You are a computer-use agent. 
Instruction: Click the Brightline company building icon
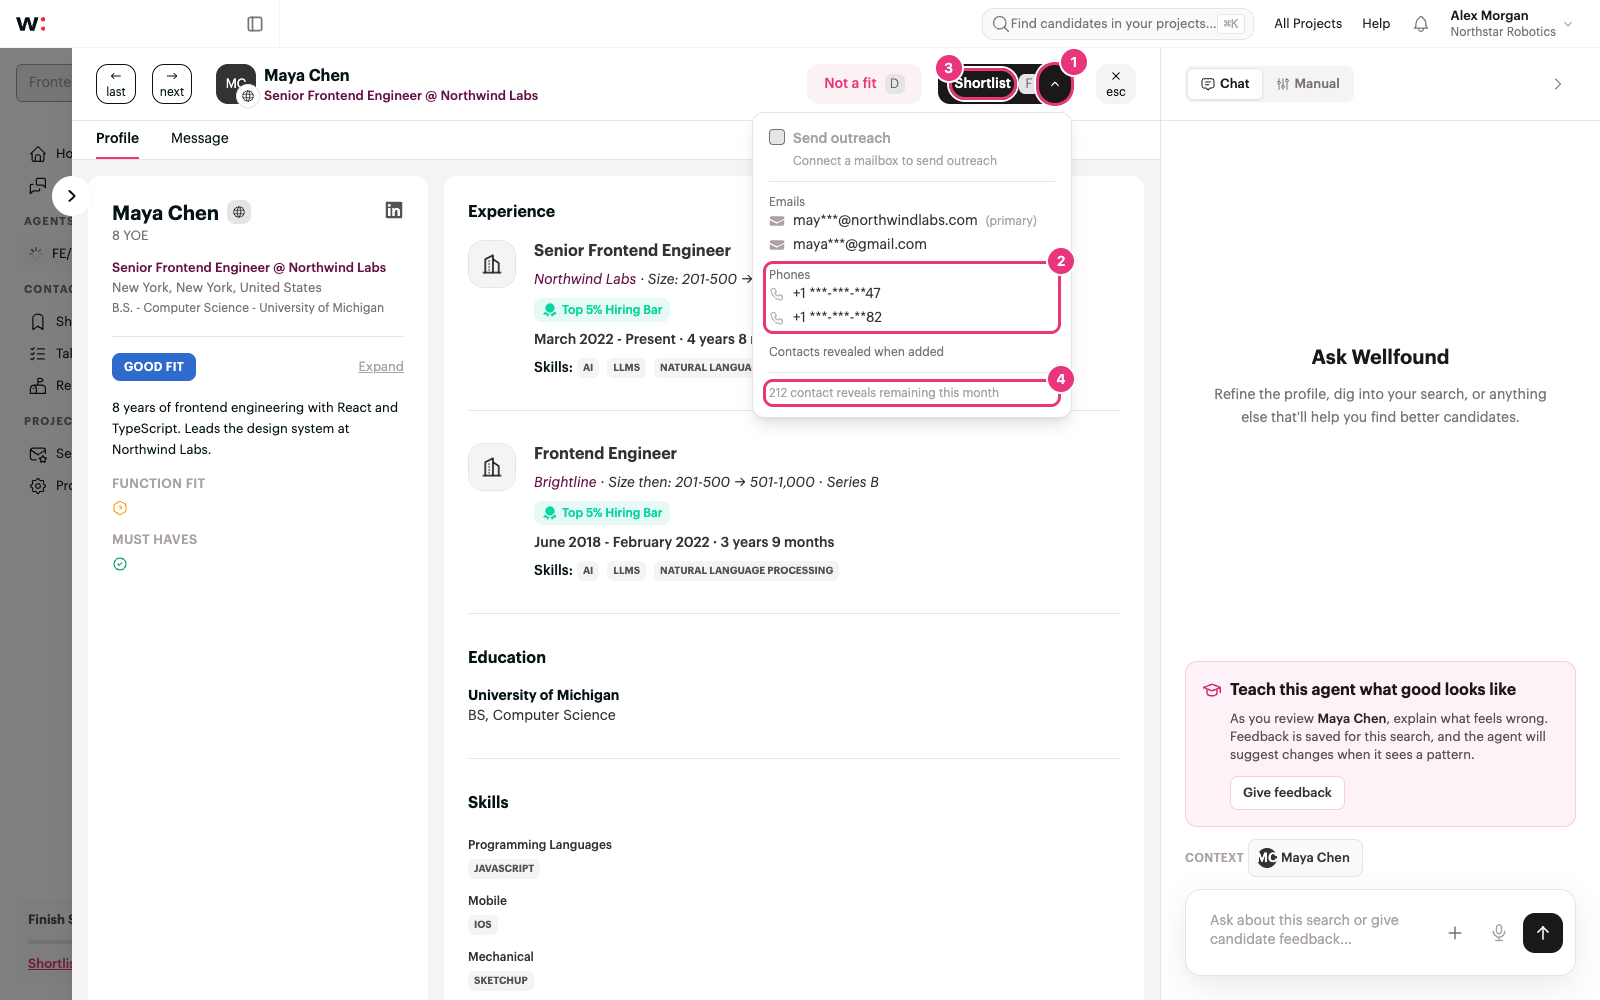[492, 467]
